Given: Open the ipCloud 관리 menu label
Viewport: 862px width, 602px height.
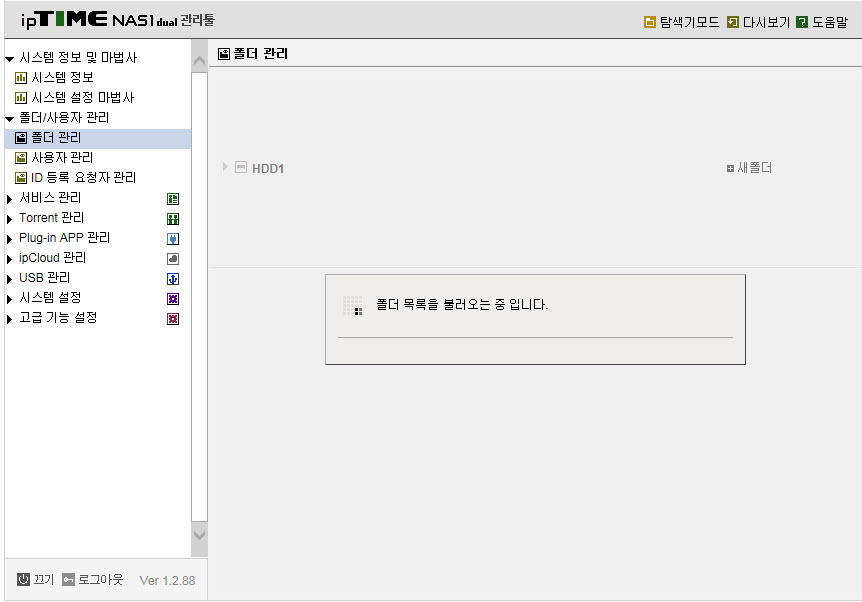Looking at the screenshot, I should (52, 258).
